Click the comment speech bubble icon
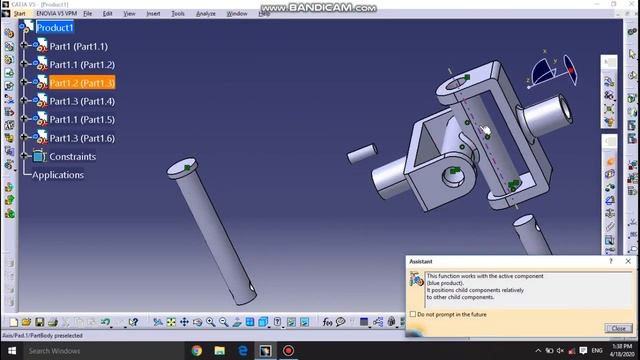The width and height of the screenshot is (640, 360). pos(340,322)
